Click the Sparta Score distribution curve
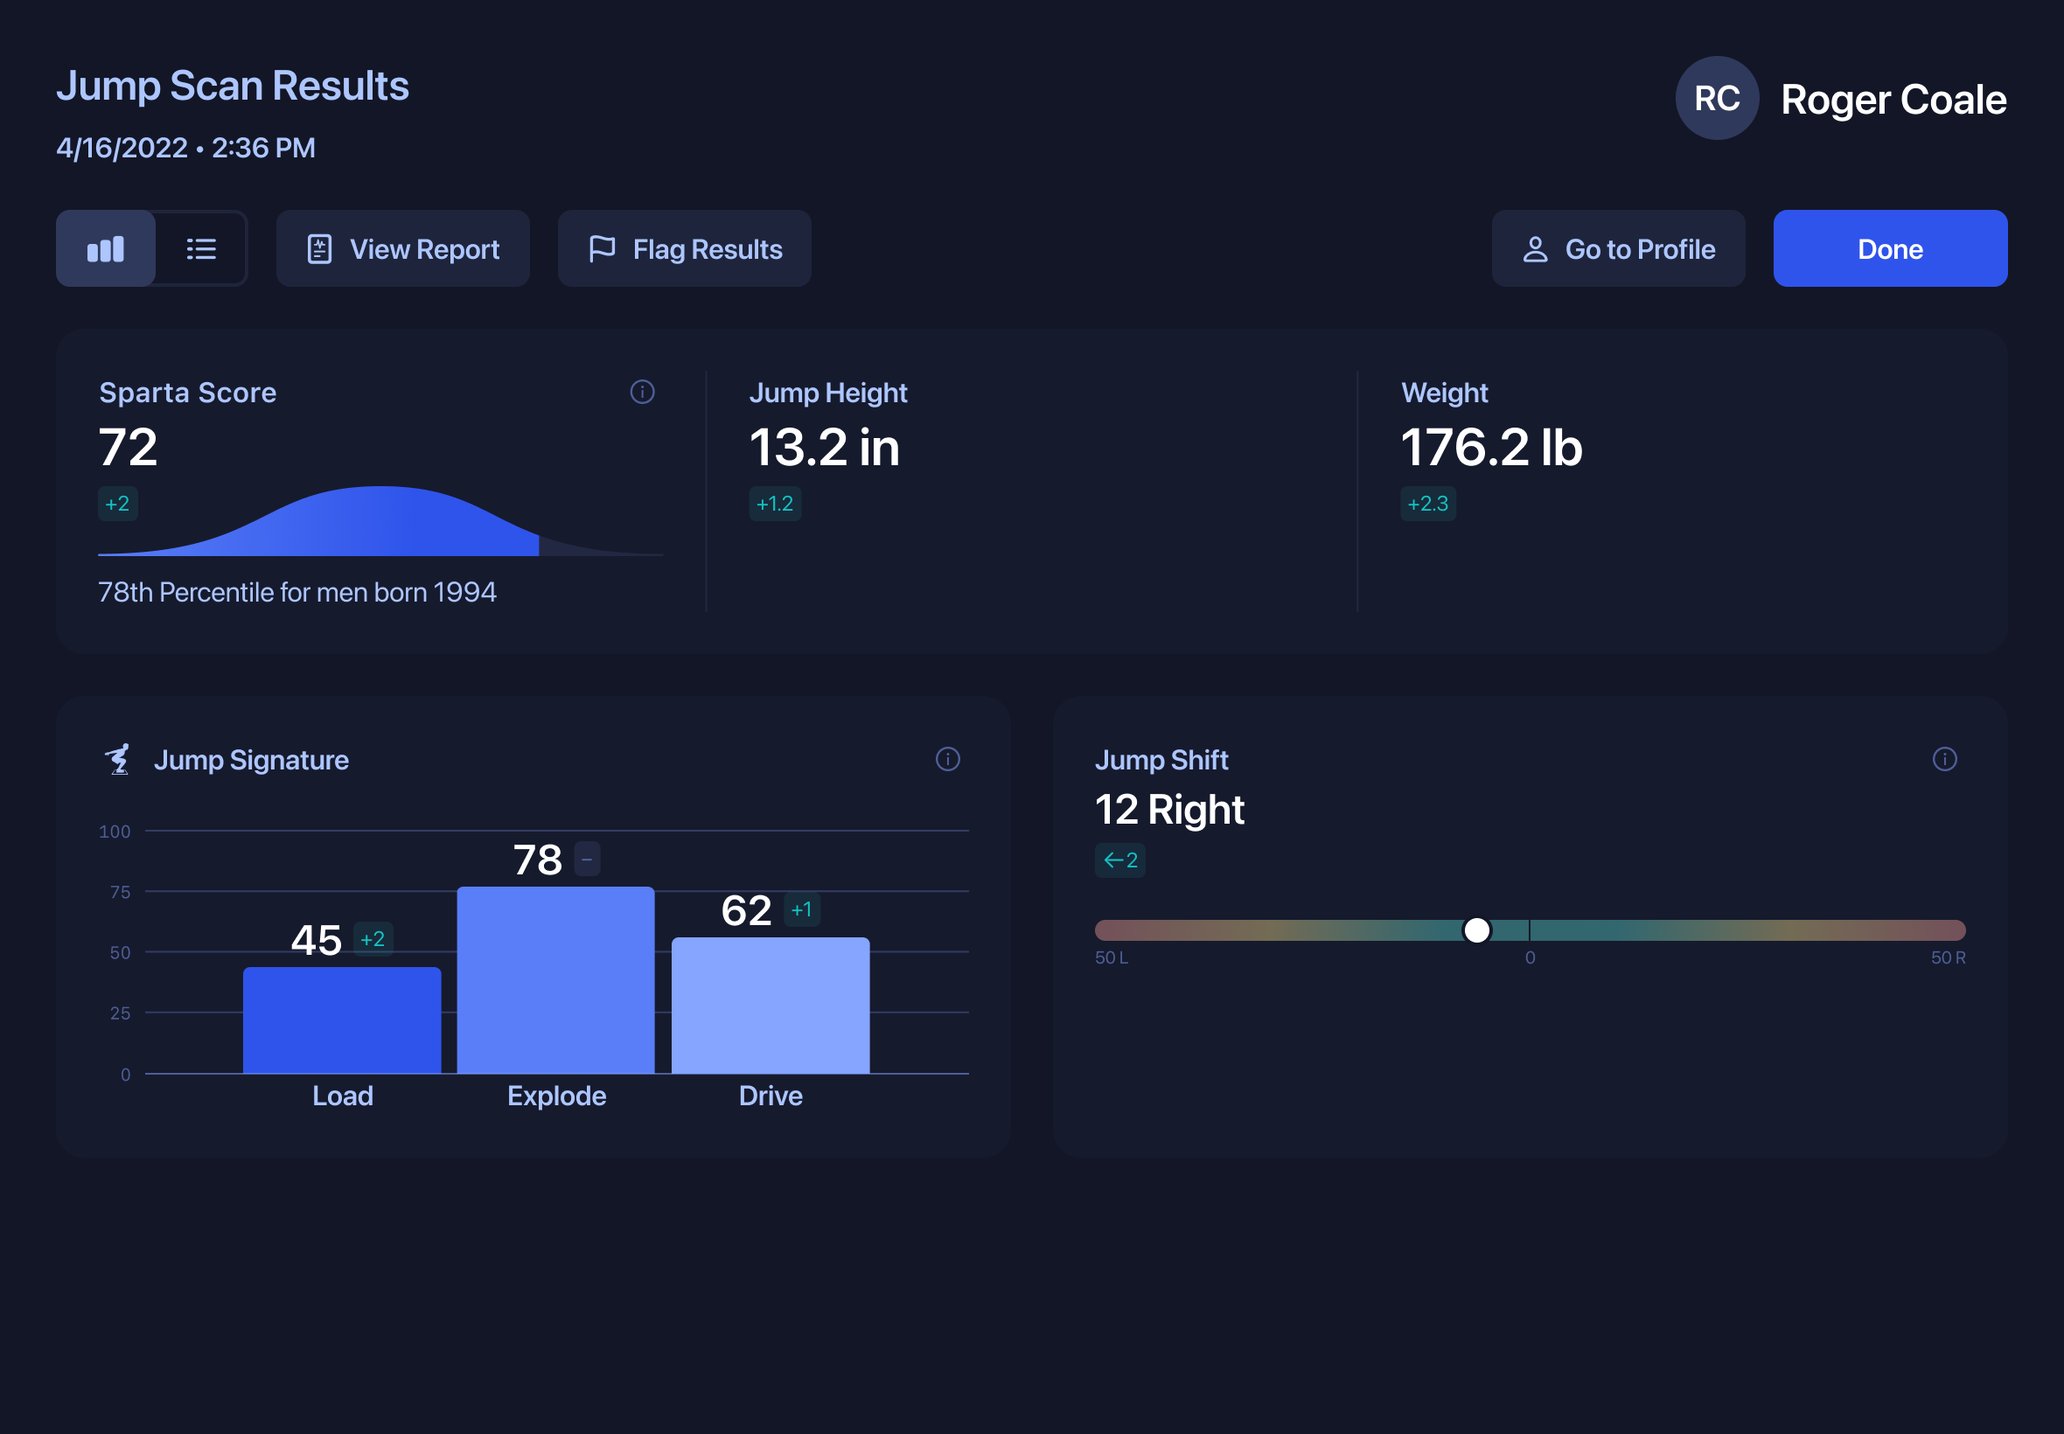This screenshot has height=1434, width=2064. (380, 525)
